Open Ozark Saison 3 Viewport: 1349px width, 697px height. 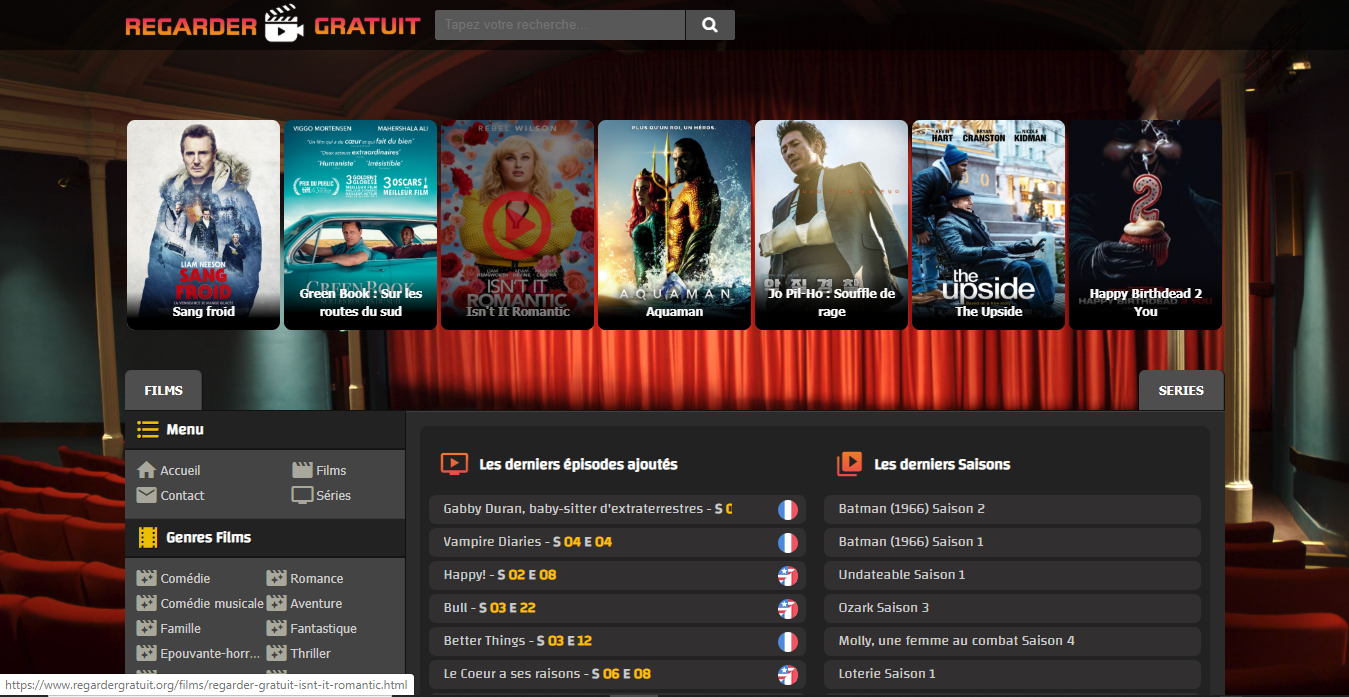tap(1012, 608)
